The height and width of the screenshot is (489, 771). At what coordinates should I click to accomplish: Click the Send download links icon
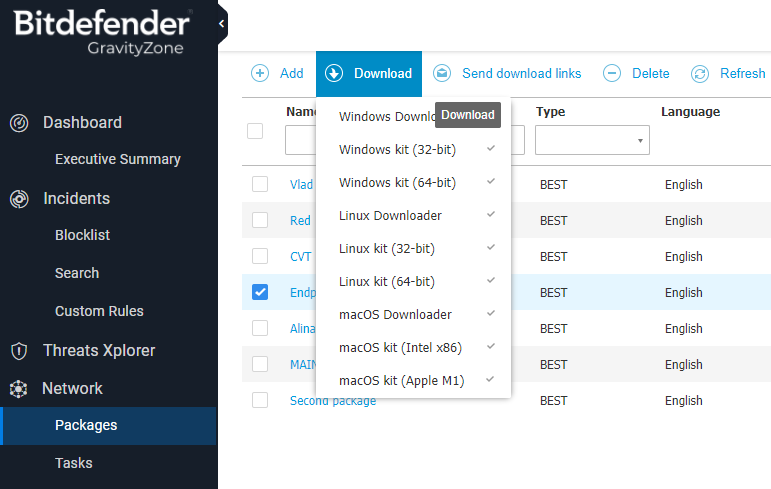(x=442, y=73)
